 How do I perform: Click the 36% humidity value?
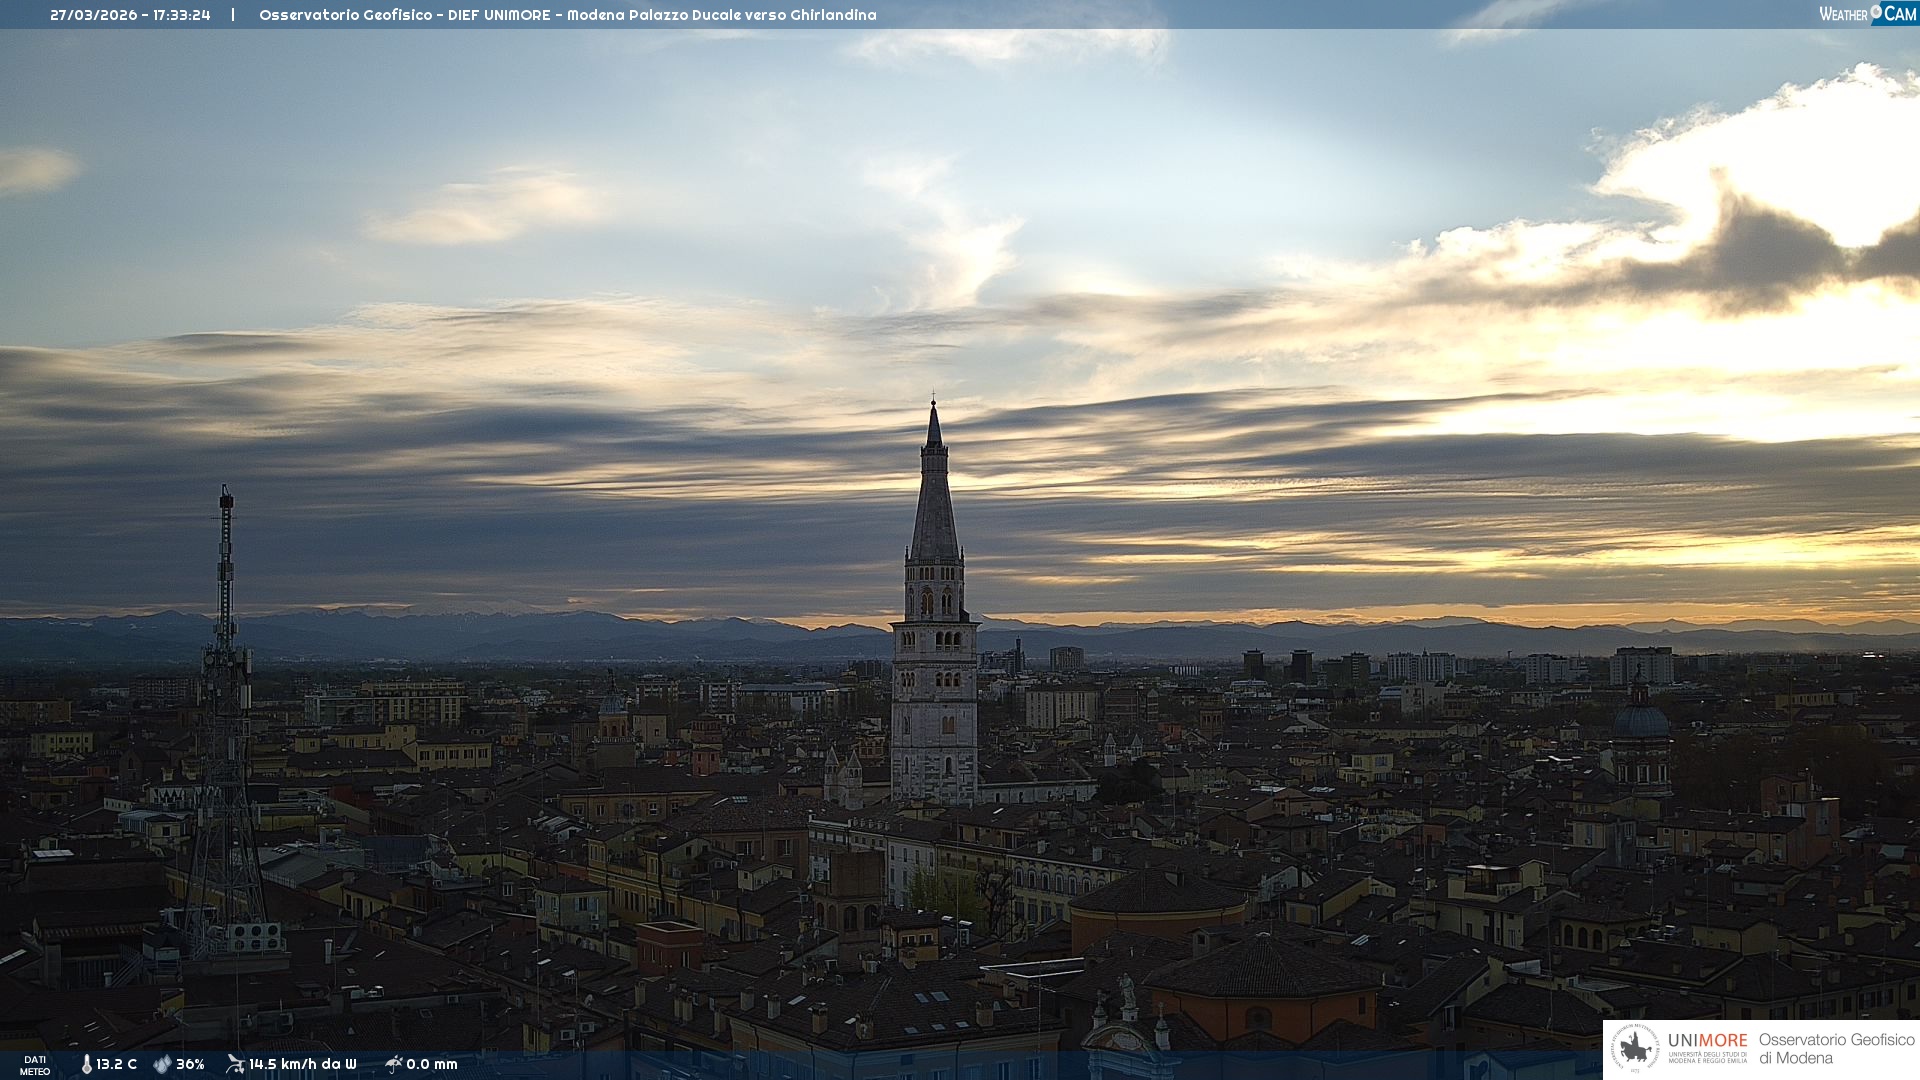click(190, 1064)
